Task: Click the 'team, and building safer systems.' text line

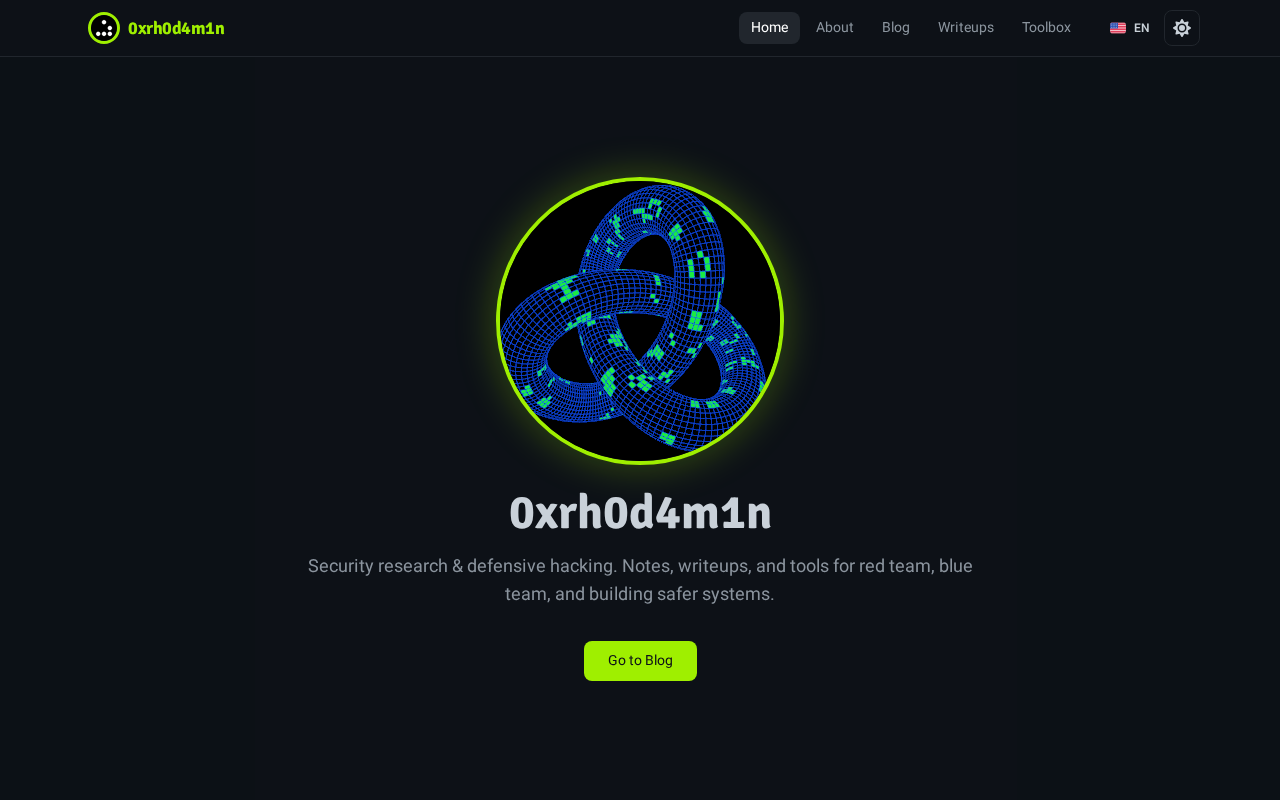Action: coord(640,594)
